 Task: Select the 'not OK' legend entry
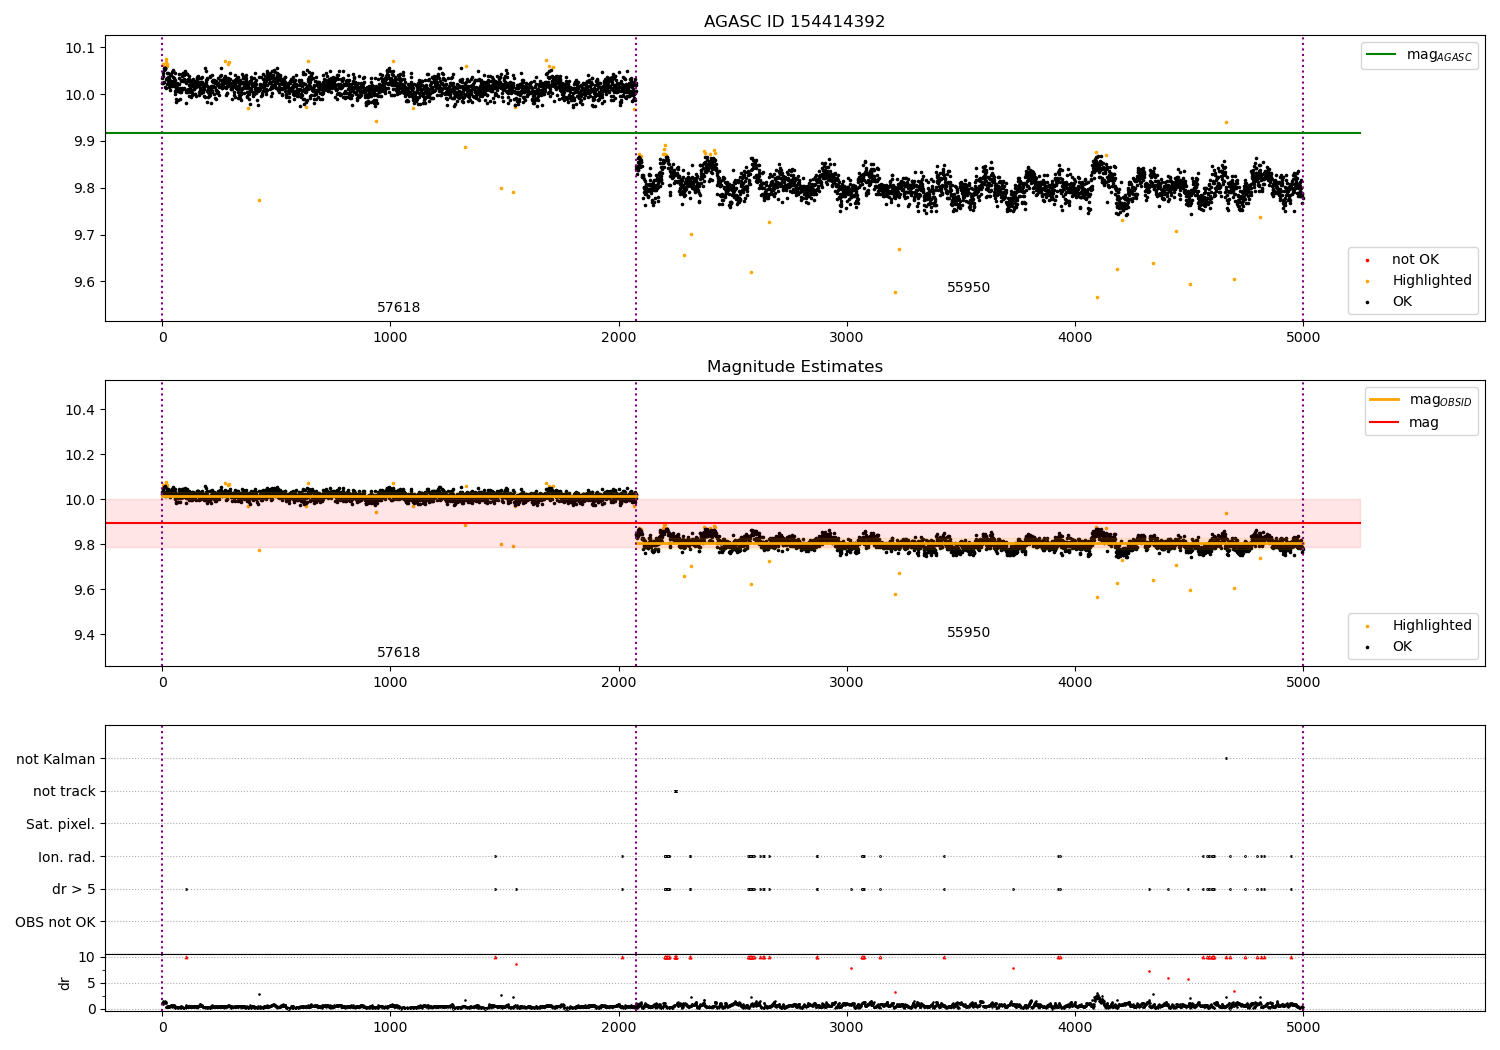coord(1415,260)
